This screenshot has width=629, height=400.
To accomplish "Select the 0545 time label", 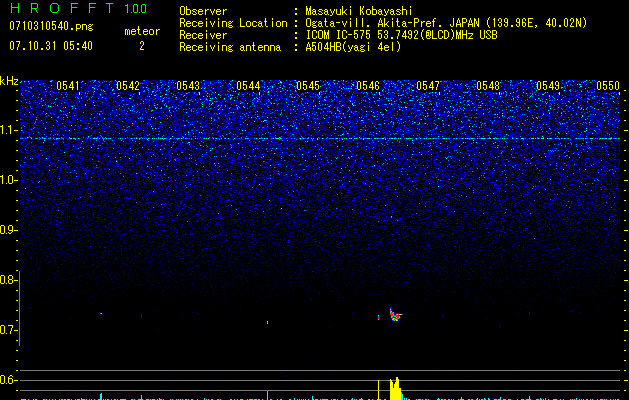I will tap(308, 86).
